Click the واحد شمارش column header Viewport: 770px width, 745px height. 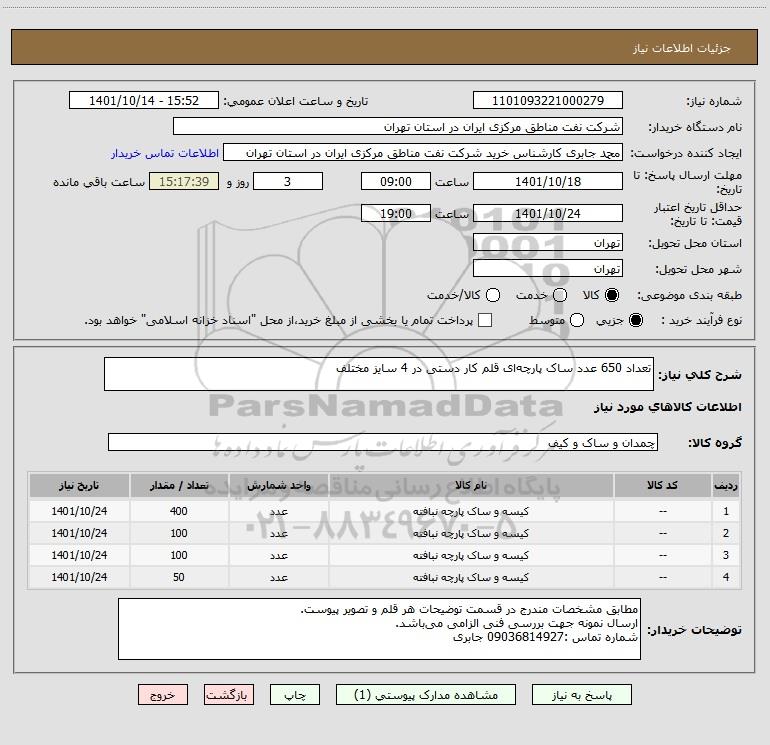(x=278, y=486)
